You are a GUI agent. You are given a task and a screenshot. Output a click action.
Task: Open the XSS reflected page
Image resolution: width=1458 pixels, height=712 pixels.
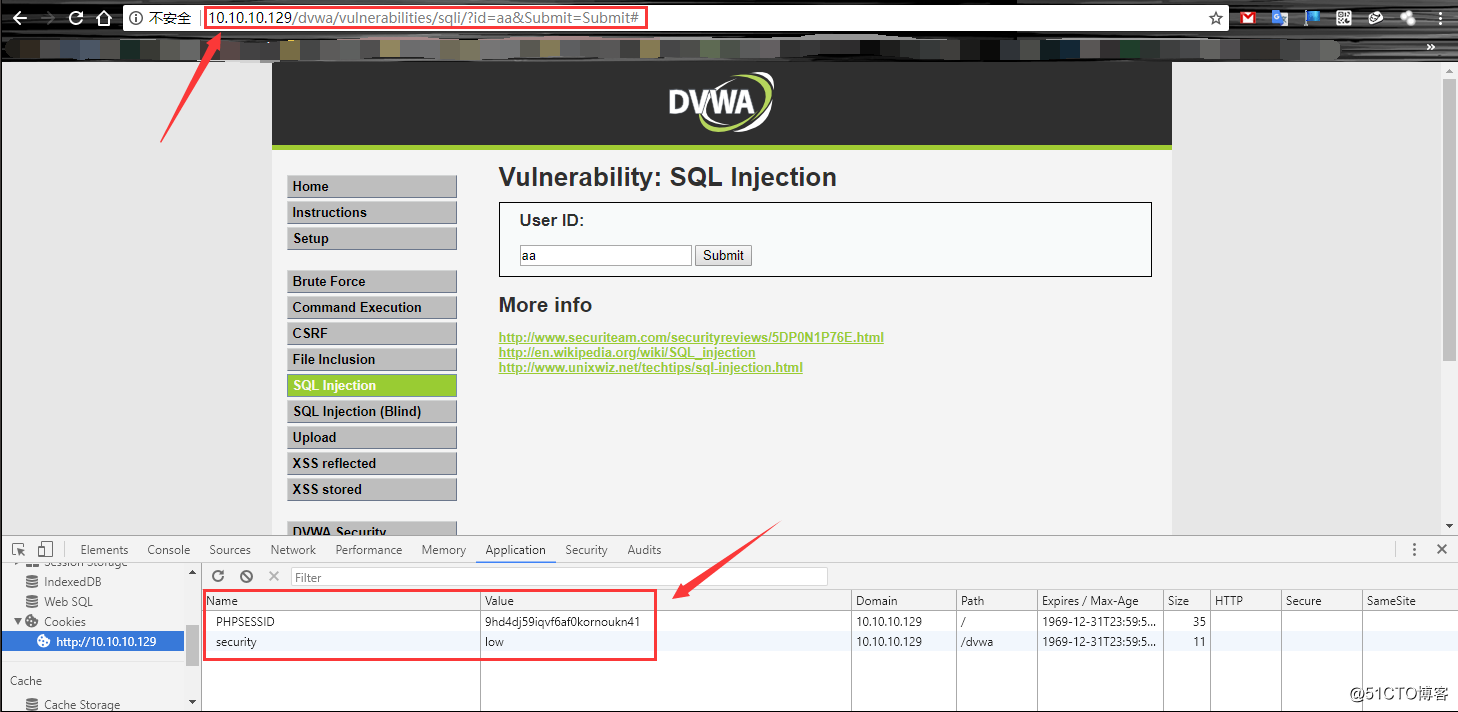[372, 463]
